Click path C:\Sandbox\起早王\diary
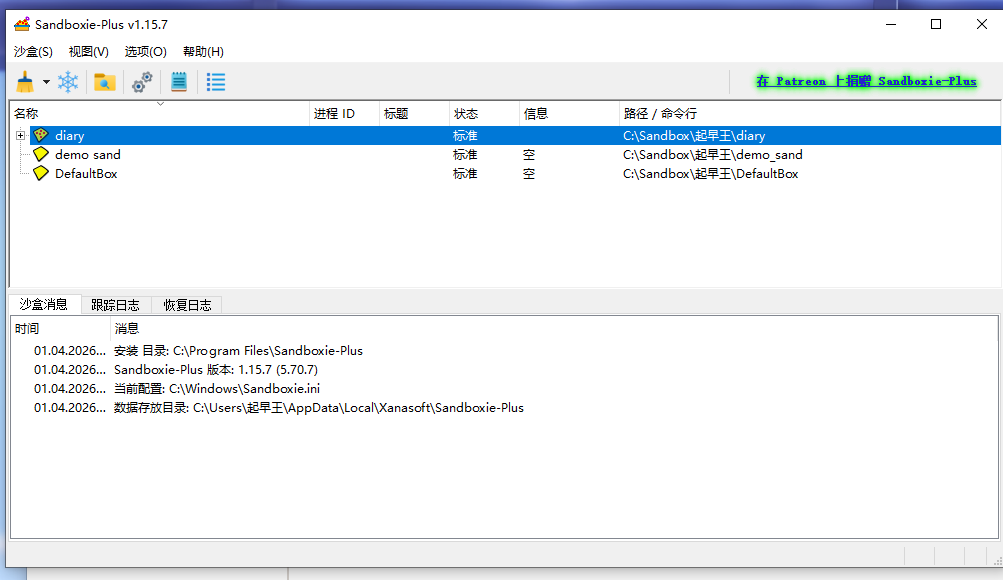Screen dimensions: 1003x580 click(x=694, y=136)
